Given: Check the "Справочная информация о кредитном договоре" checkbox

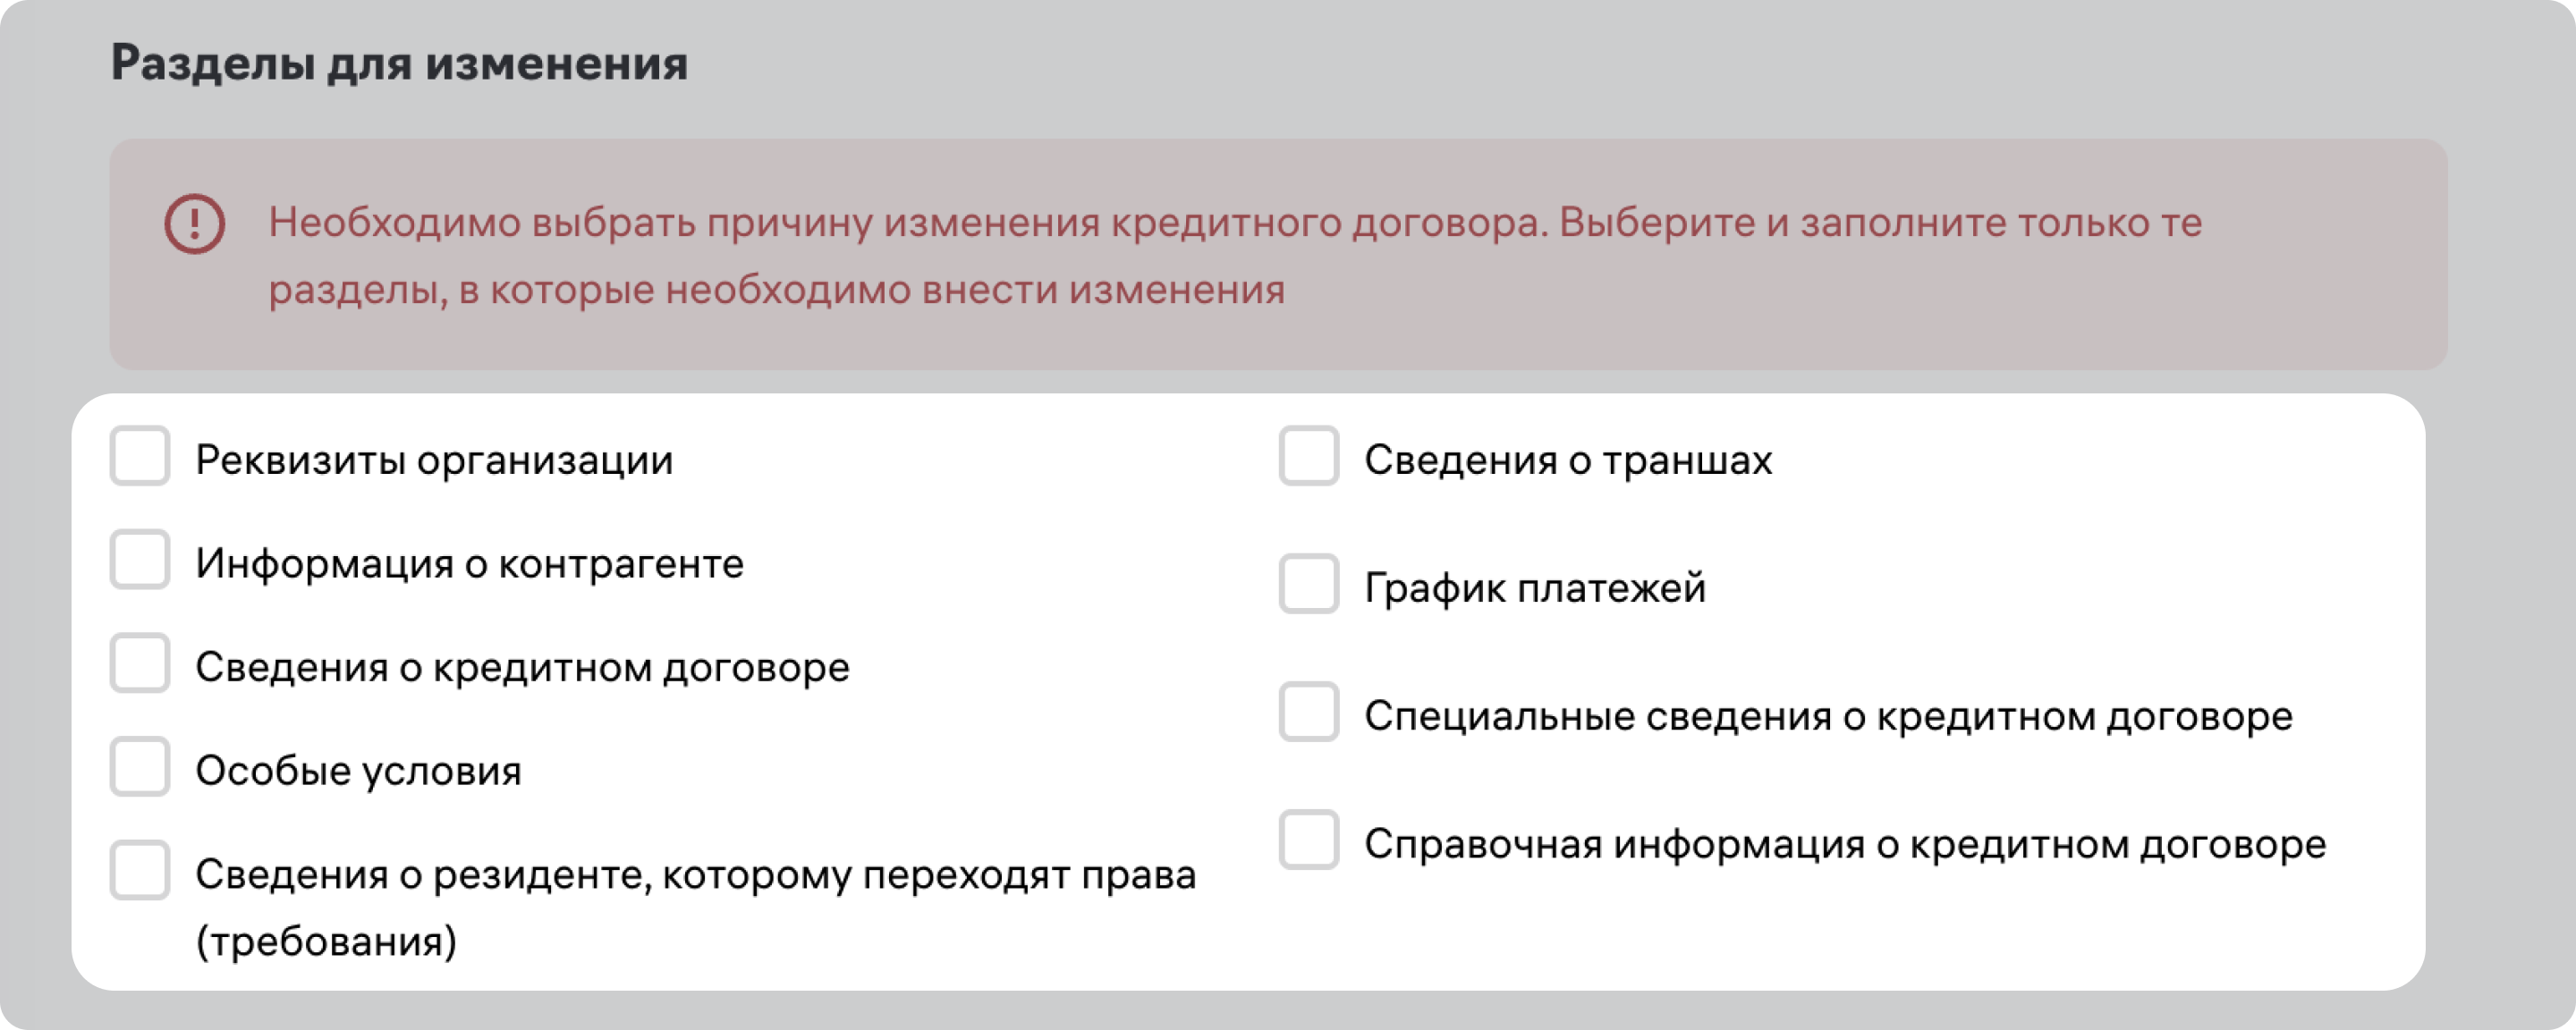Looking at the screenshot, I should point(1308,840).
